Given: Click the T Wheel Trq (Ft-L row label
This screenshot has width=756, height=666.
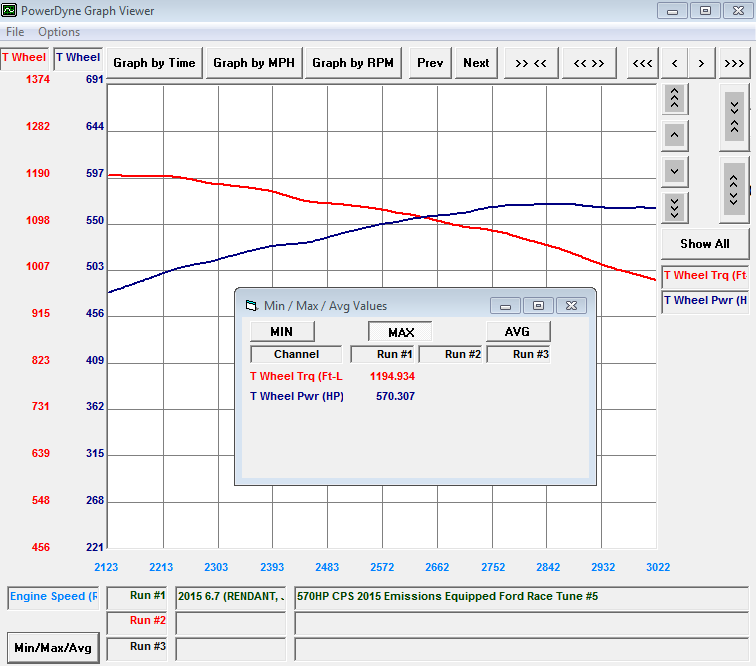Looking at the screenshot, I should (296, 377).
